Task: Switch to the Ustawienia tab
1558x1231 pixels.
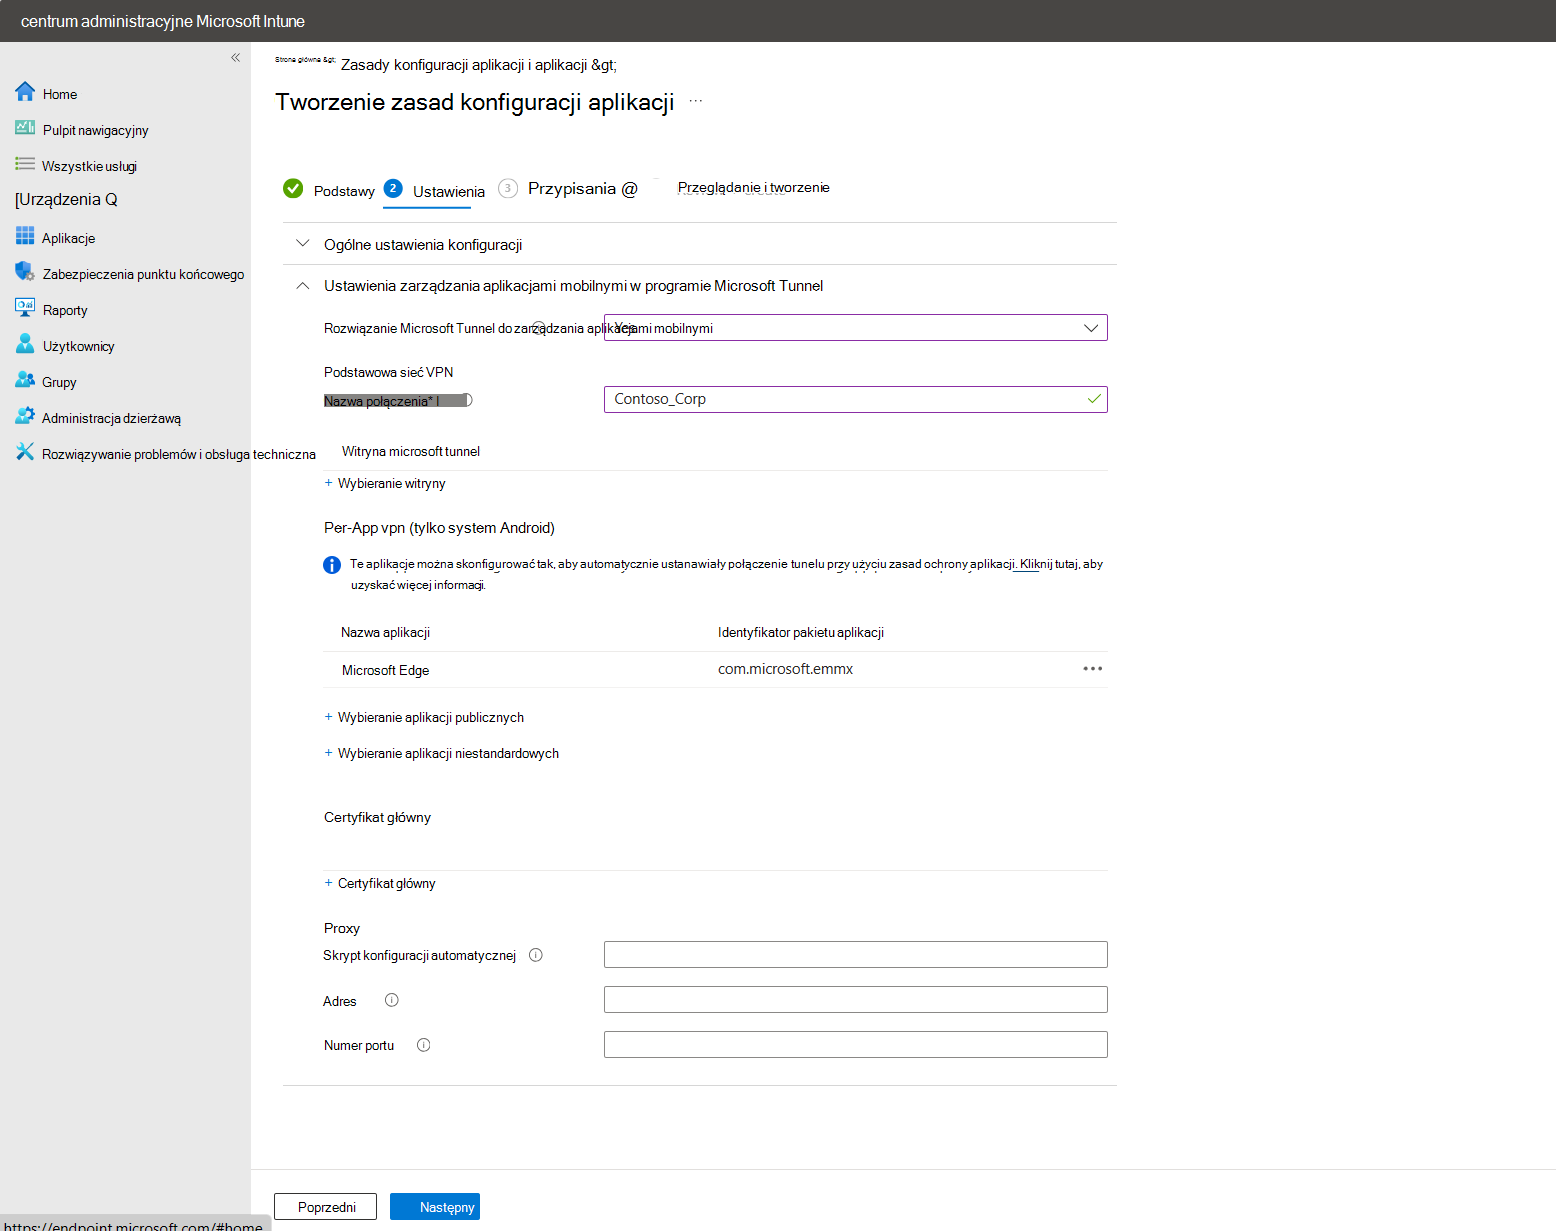Action: (449, 191)
